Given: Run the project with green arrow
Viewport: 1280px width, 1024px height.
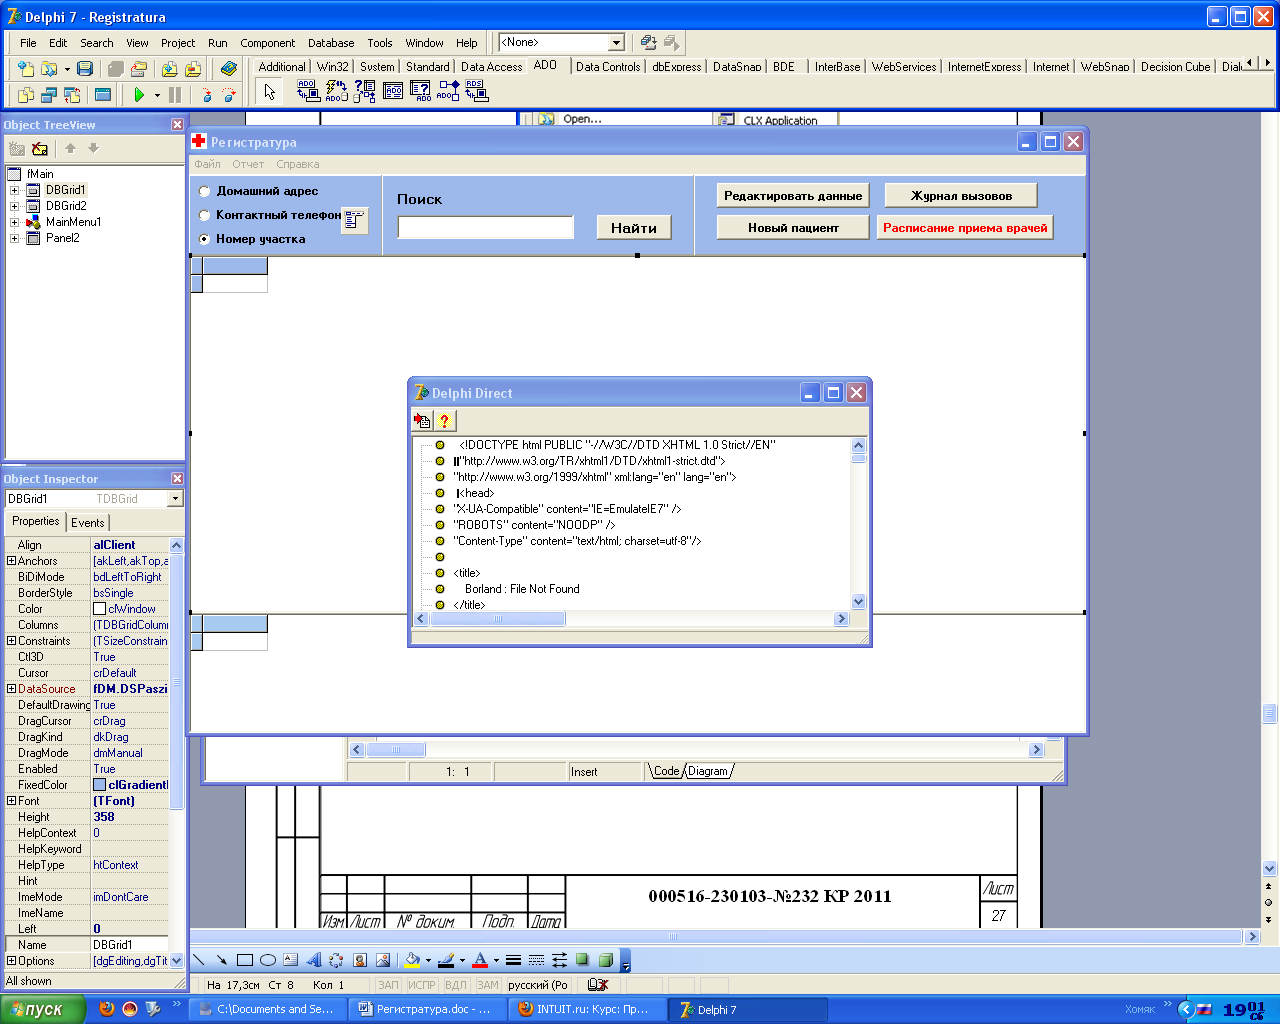Looking at the screenshot, I should [139, 95].
